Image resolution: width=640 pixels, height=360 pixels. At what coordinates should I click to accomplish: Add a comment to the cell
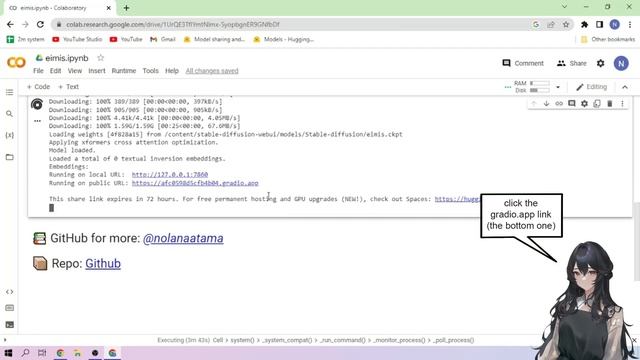[x=571, y=104]
